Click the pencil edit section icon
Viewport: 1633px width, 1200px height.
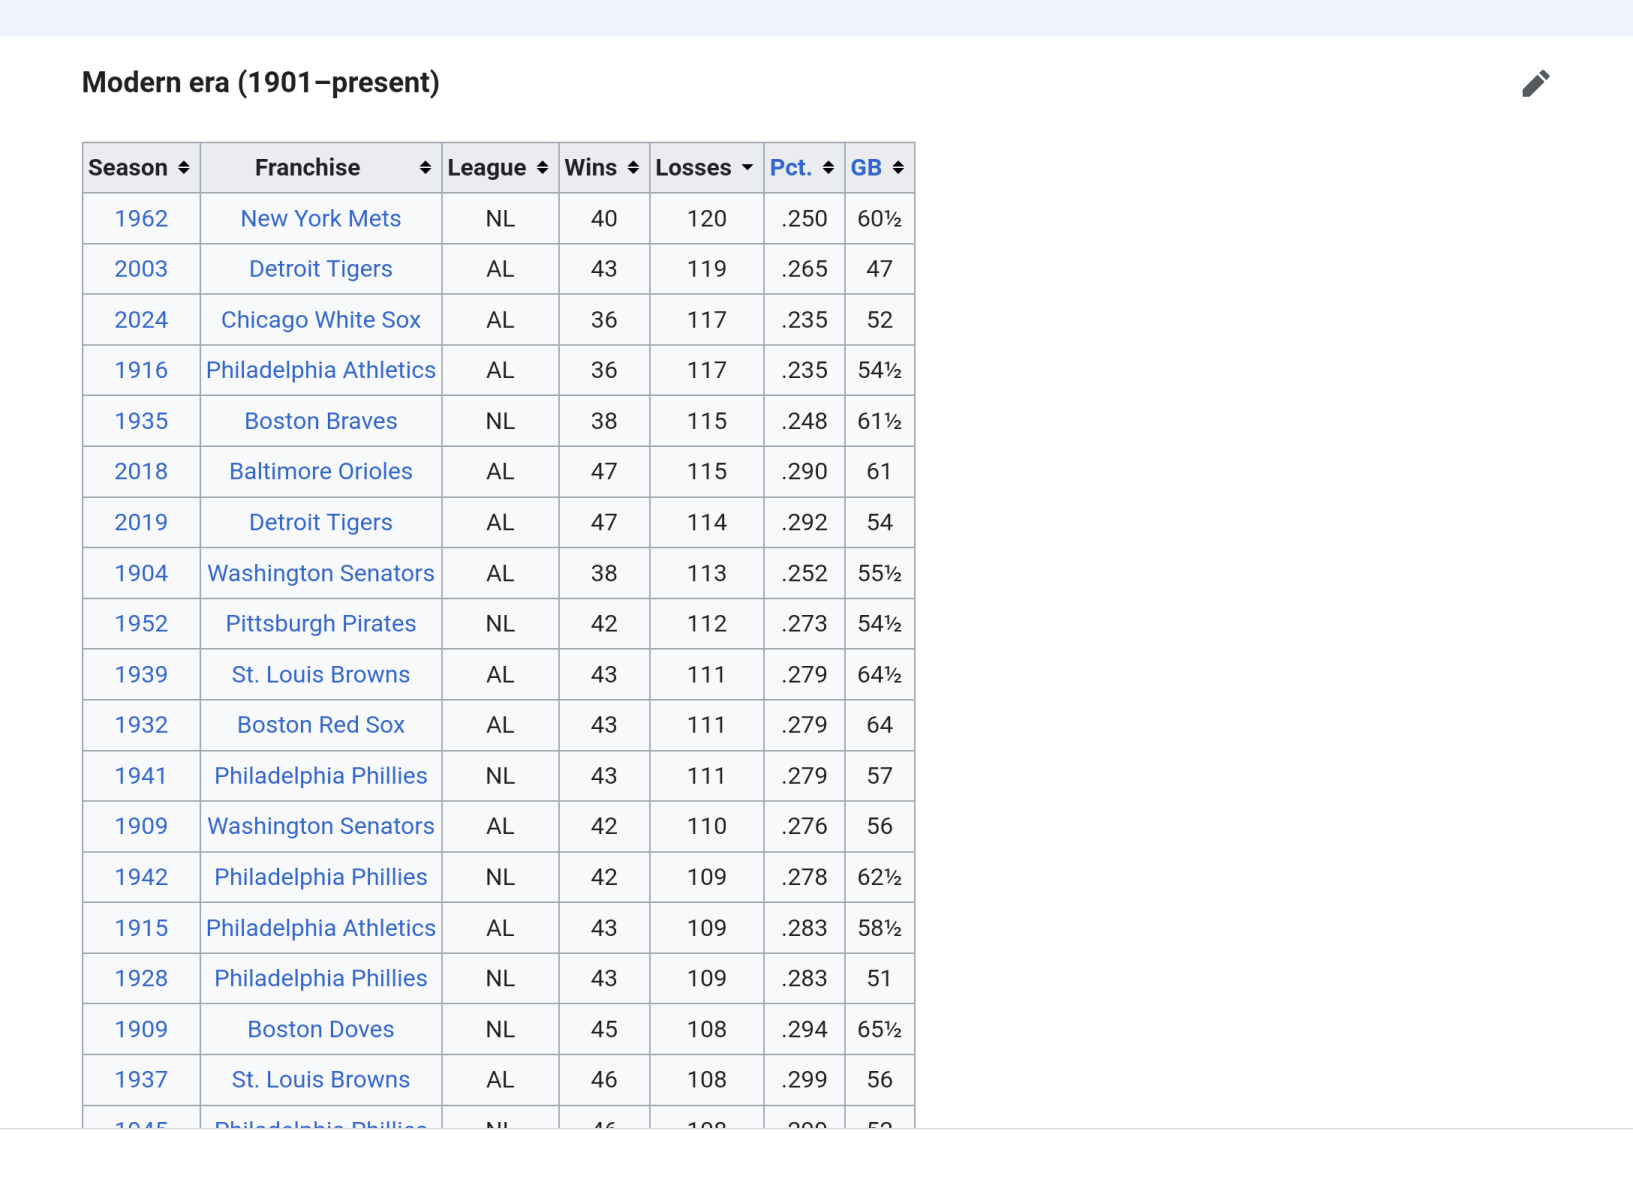click(x=1535, y=84)
